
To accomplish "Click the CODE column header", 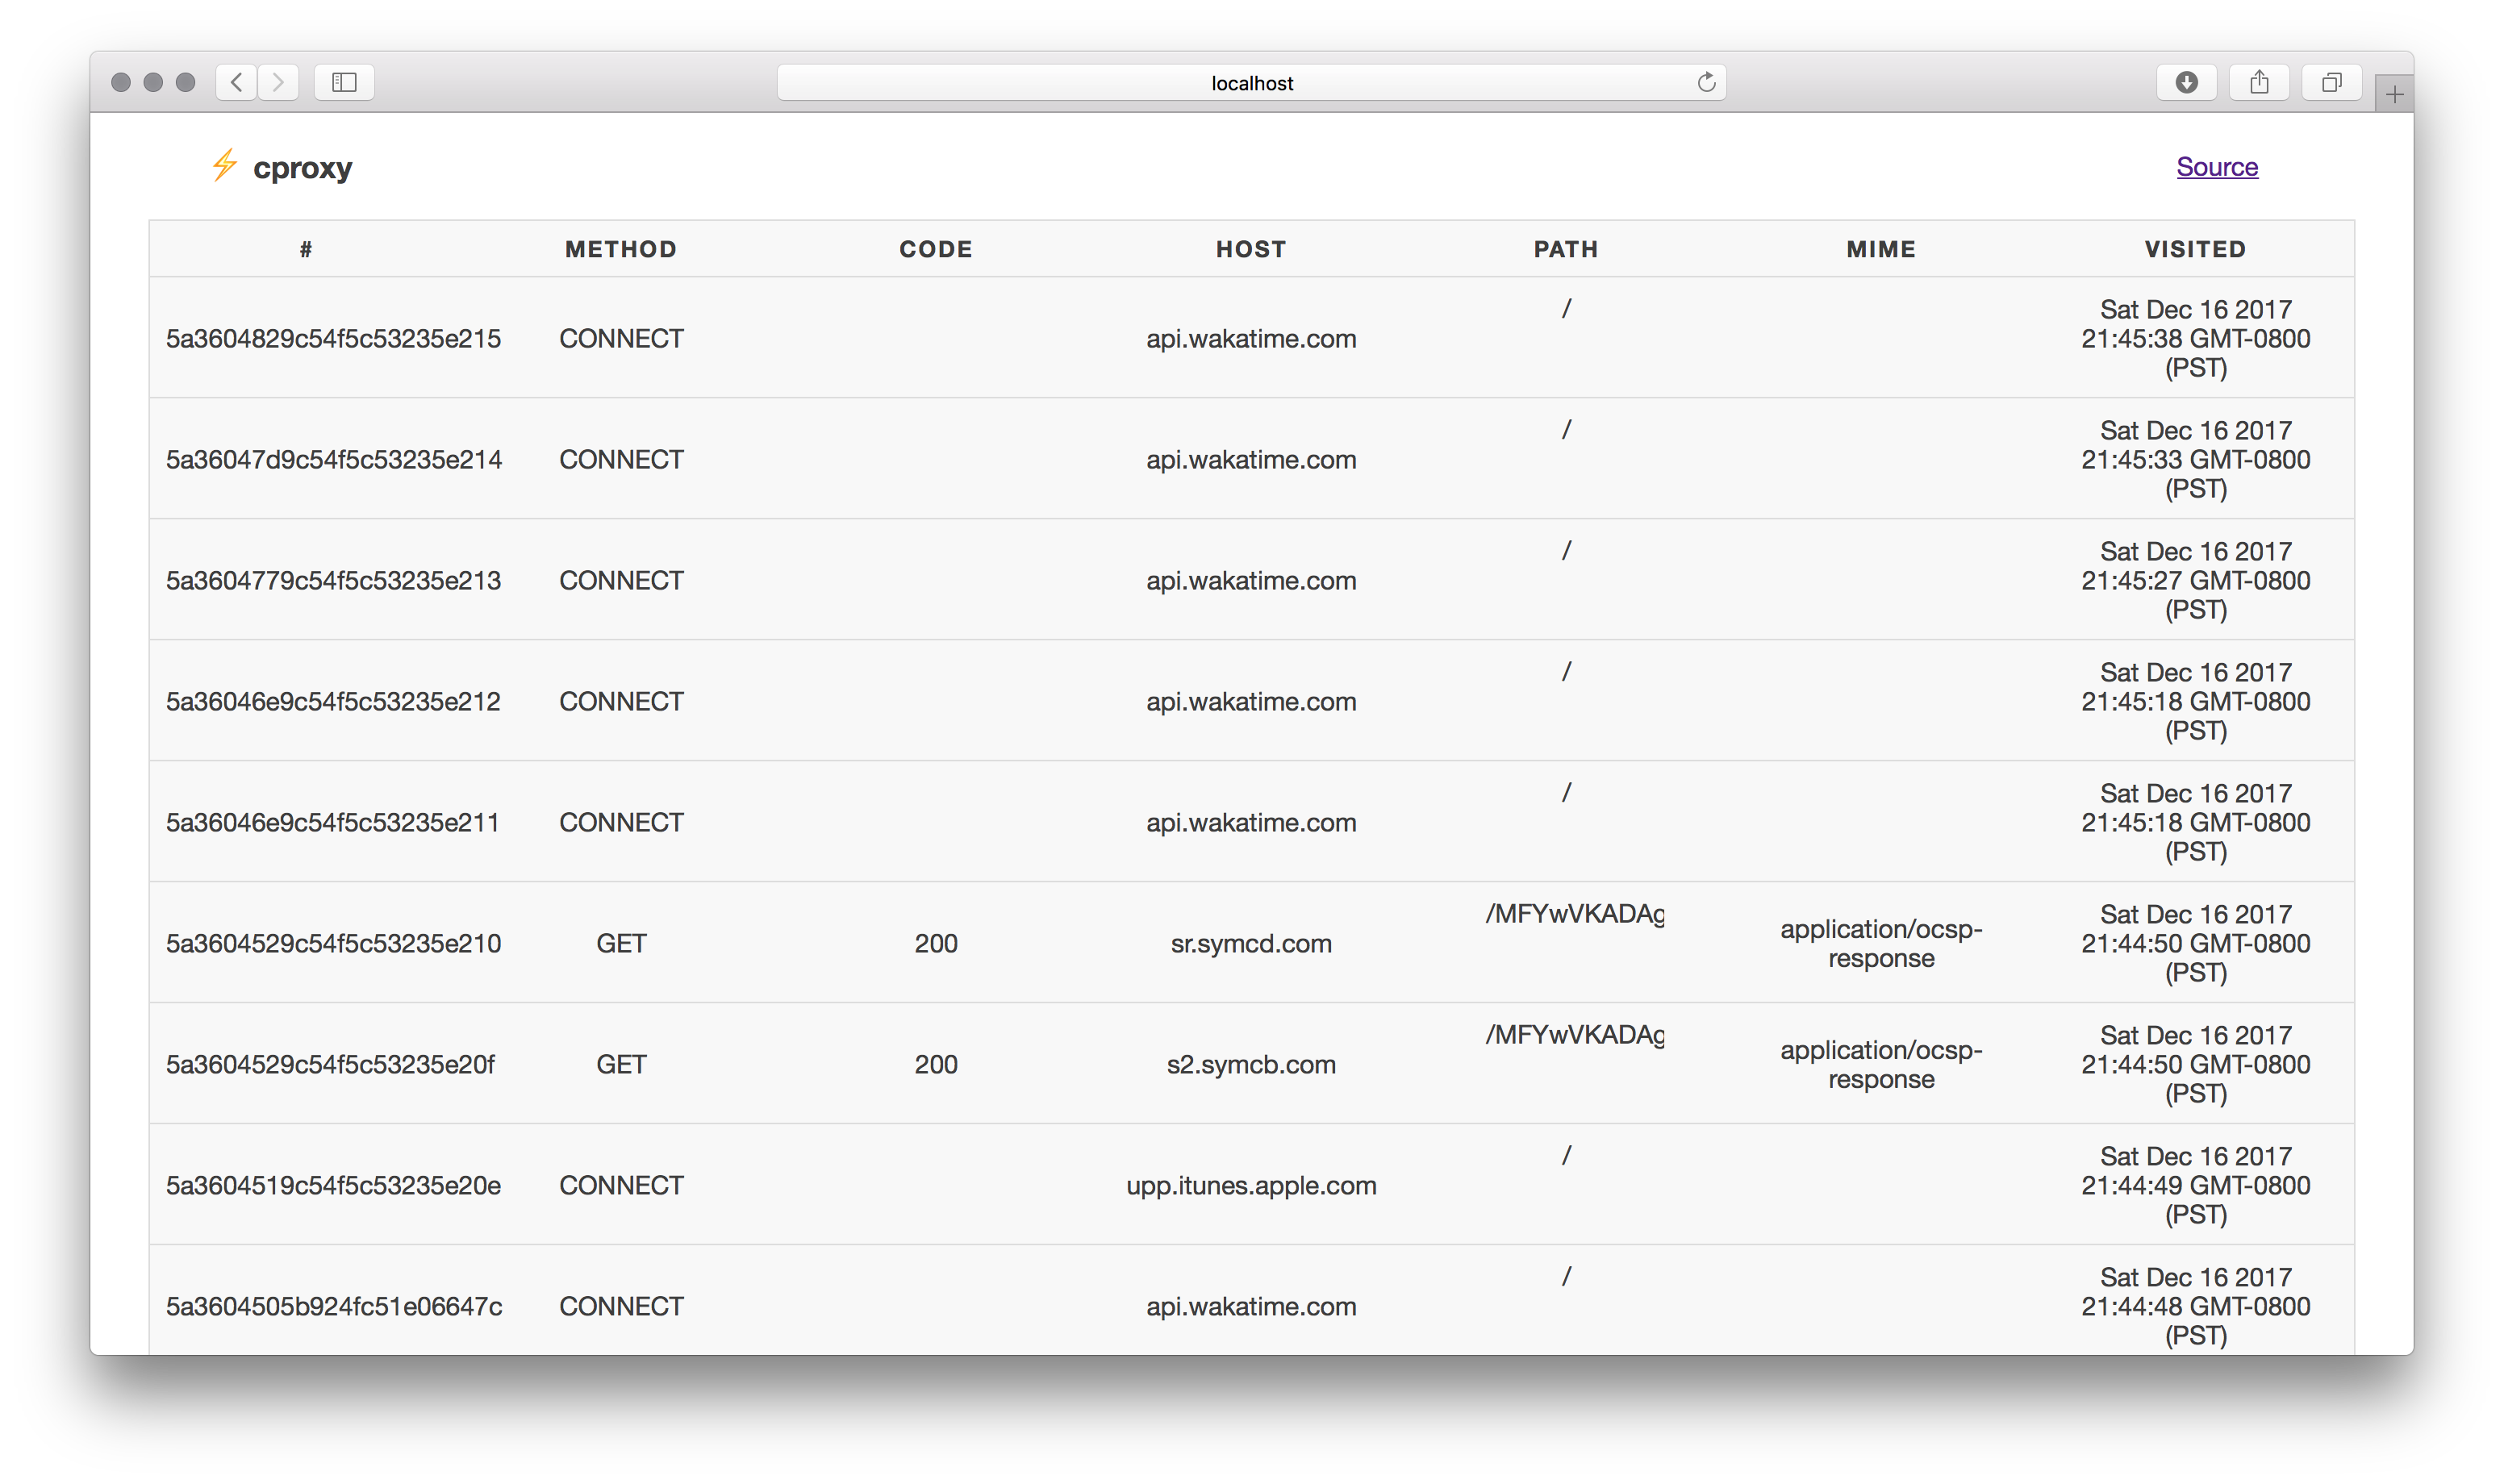I will [x=935, y=249].
